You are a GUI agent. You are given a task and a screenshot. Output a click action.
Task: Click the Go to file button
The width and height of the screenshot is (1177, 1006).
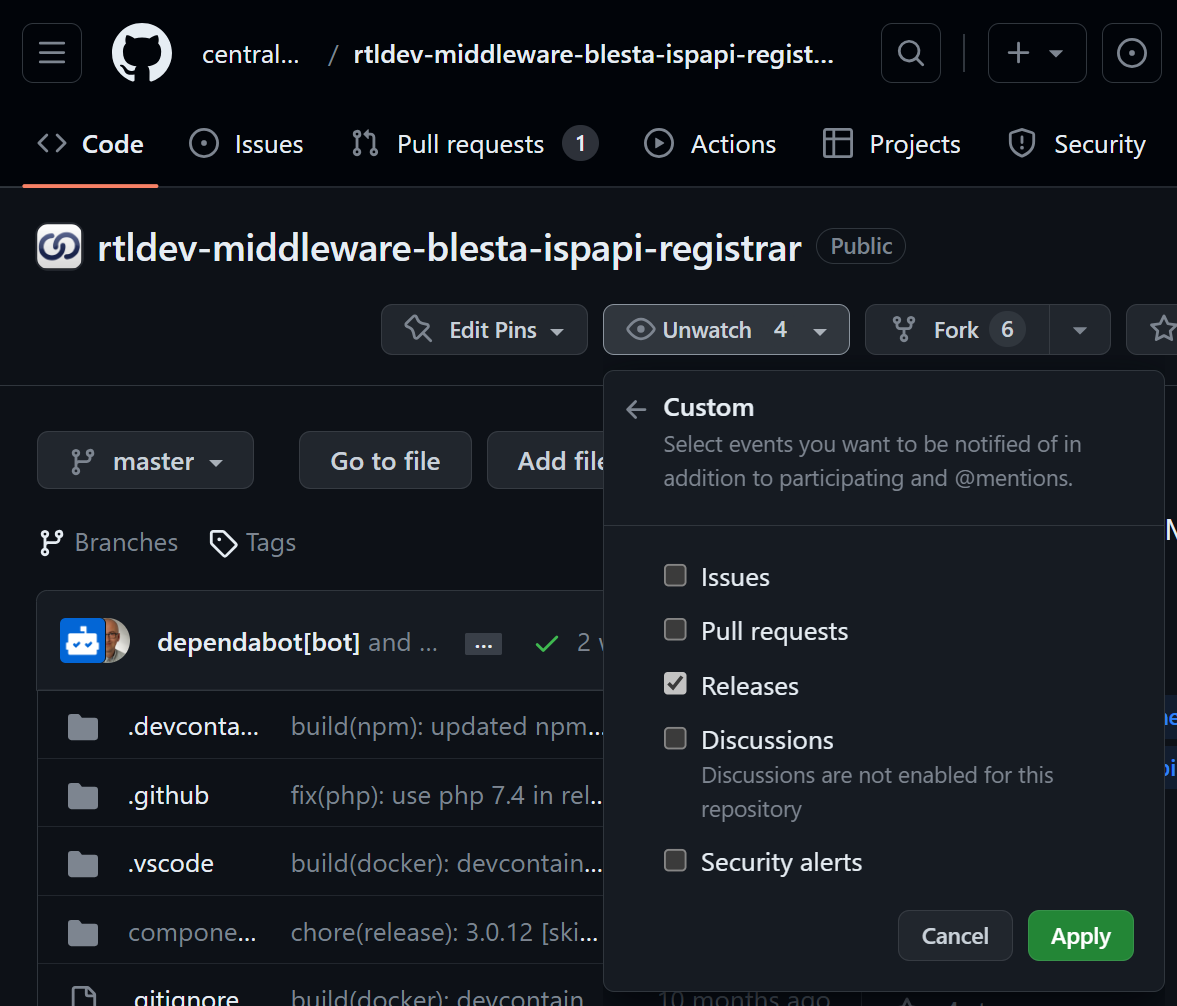[x=385, y=460]
